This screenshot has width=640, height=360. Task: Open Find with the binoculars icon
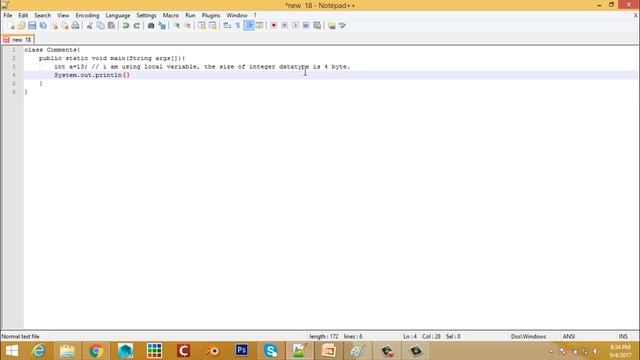coord(151,26)
